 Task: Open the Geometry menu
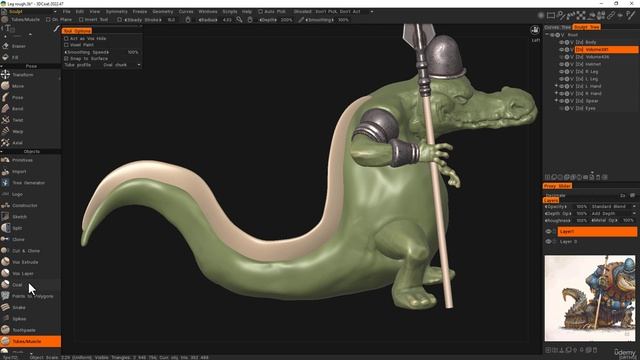[162, 12]
